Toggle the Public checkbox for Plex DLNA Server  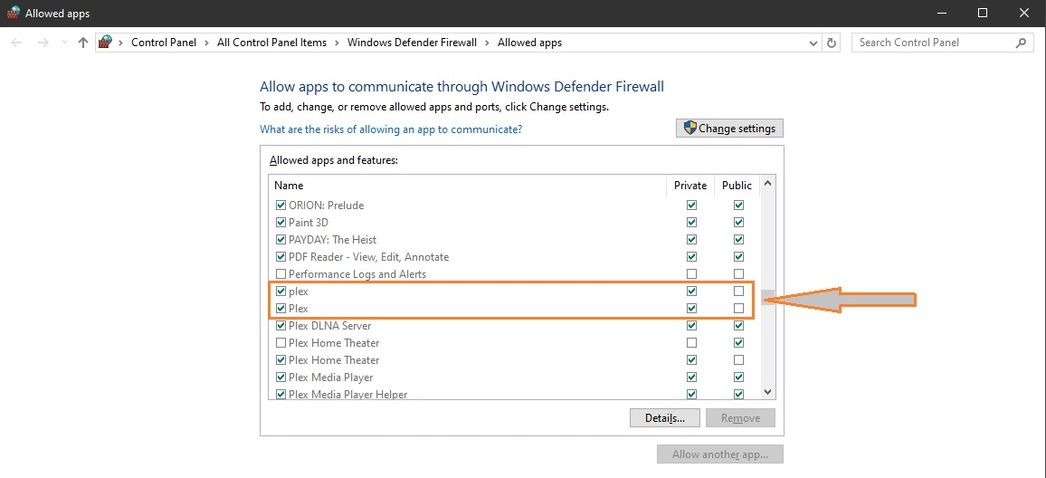point(738,326)
